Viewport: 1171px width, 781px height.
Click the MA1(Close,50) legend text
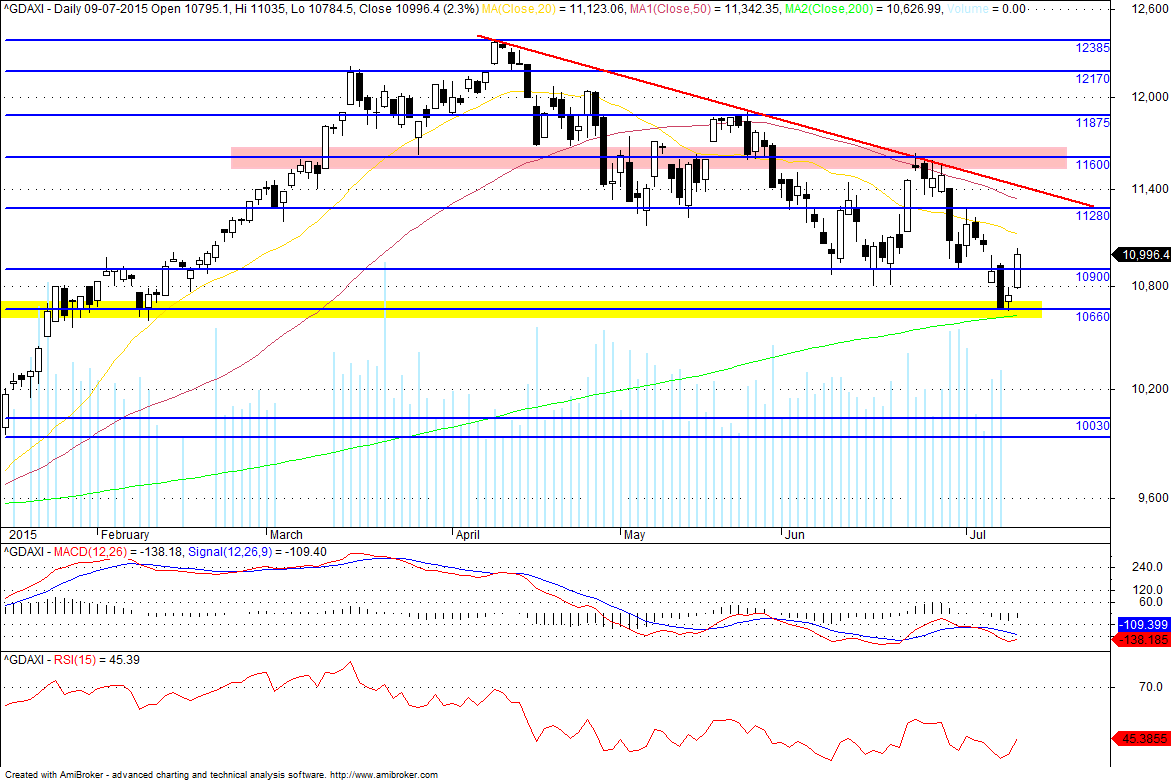click(668, 9)
